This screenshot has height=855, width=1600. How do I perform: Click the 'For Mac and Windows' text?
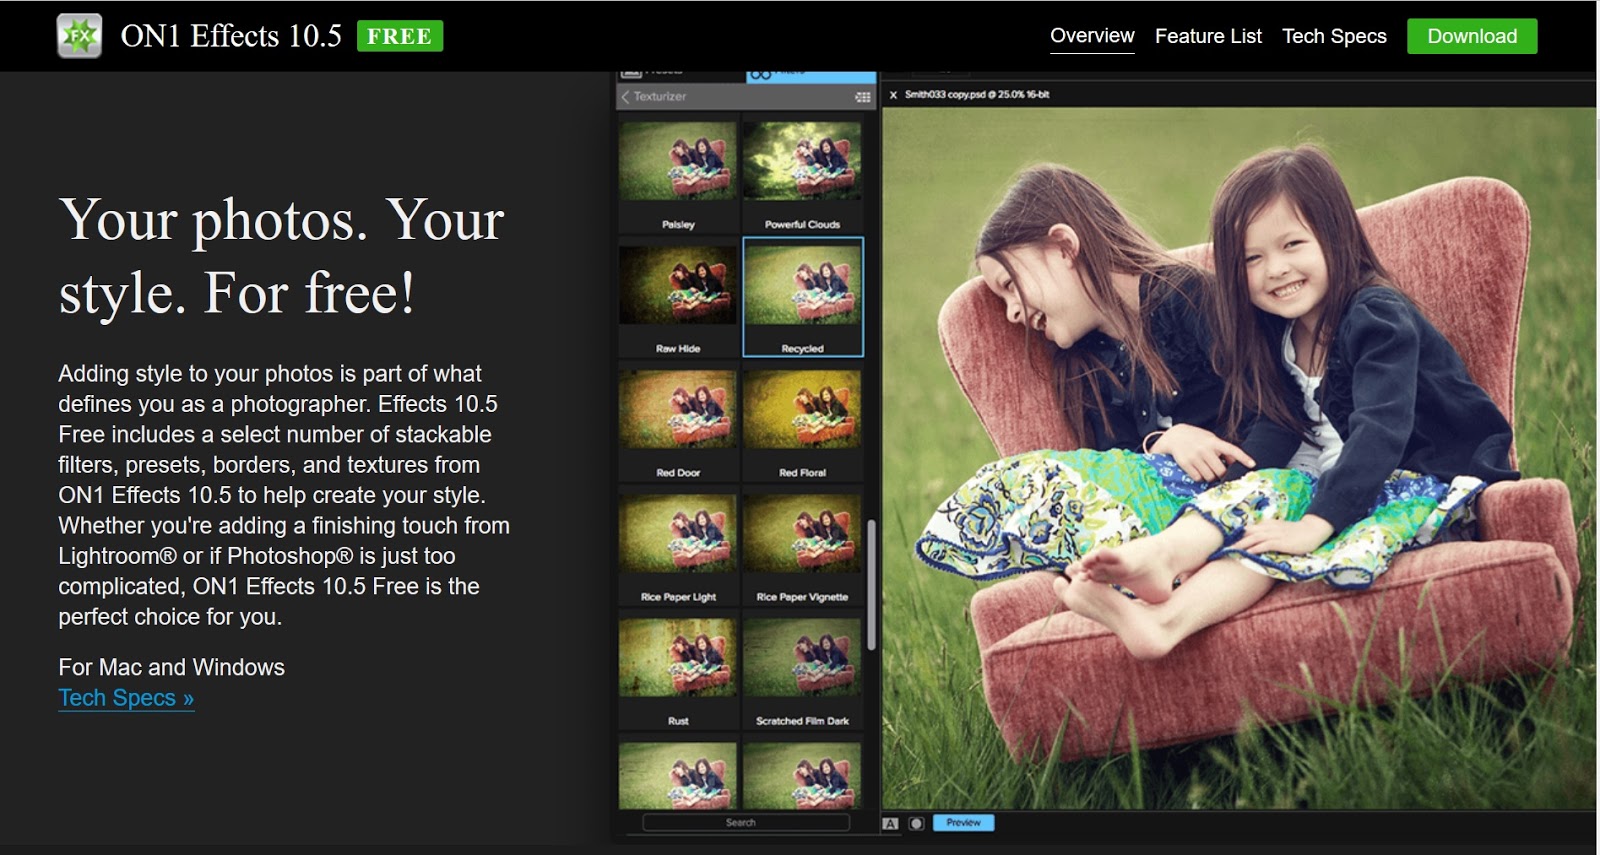pyautogui.click(x=171, y=667)
